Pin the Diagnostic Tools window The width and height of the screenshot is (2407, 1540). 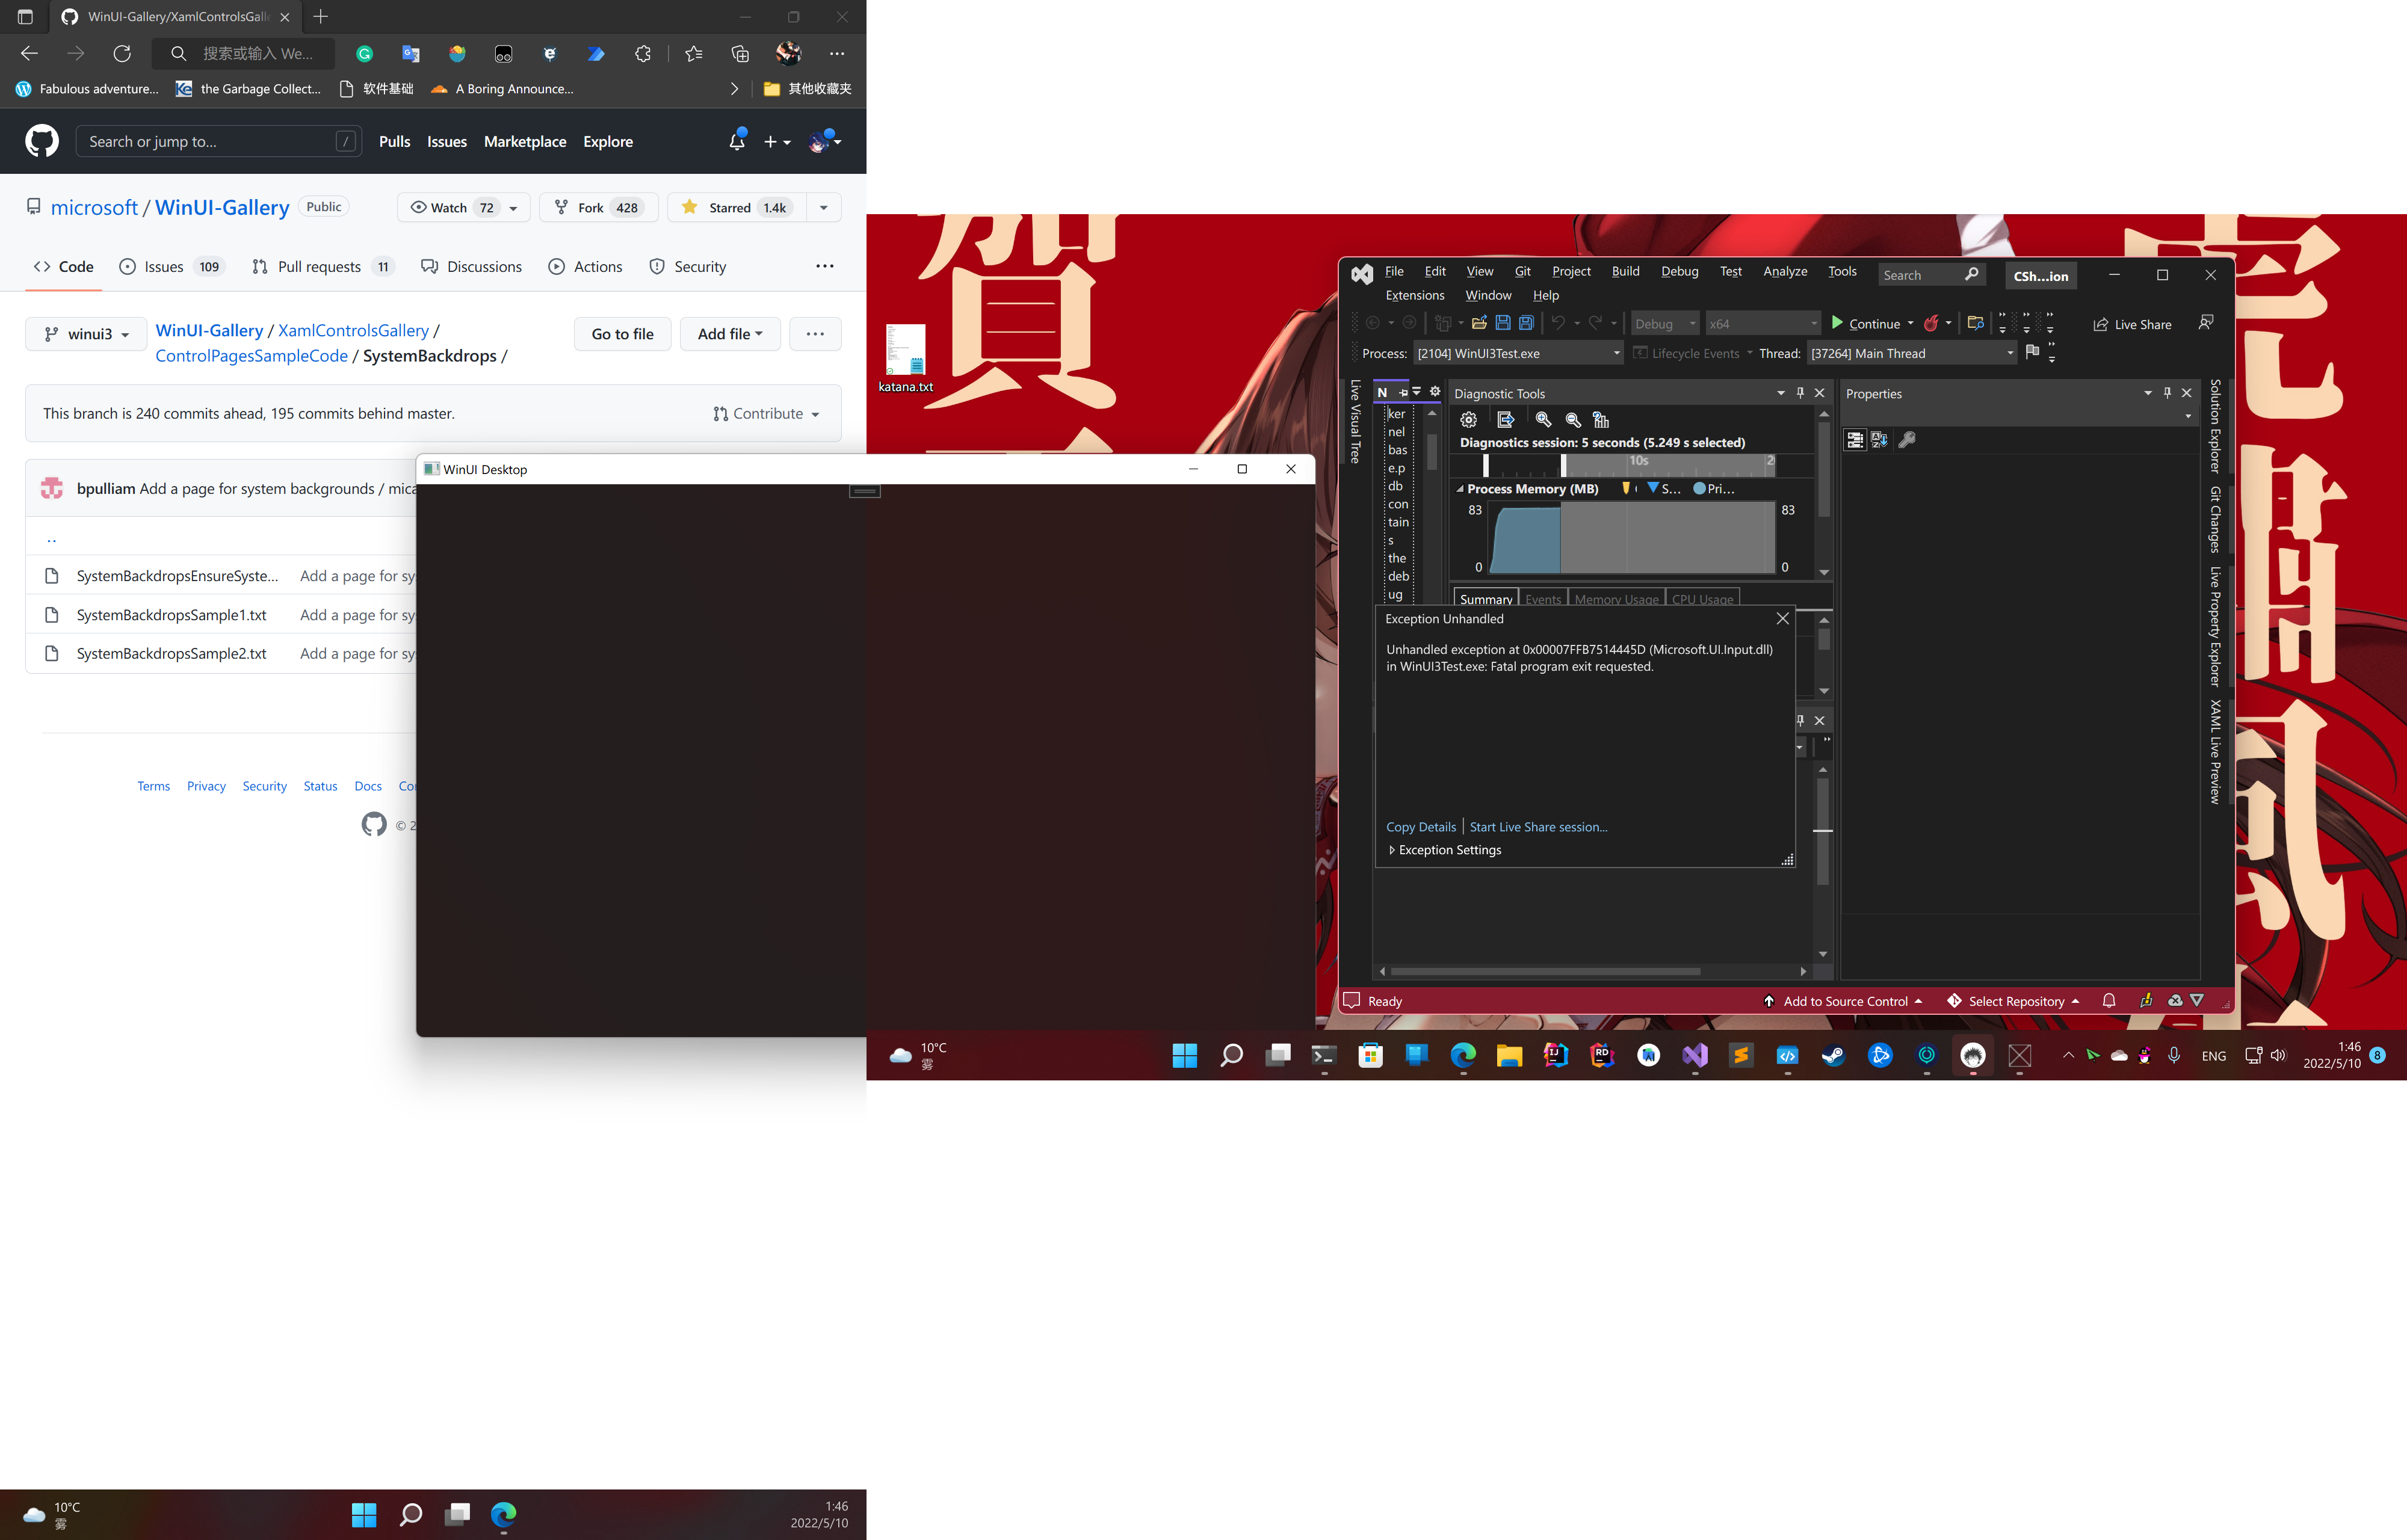point(1800,393)
